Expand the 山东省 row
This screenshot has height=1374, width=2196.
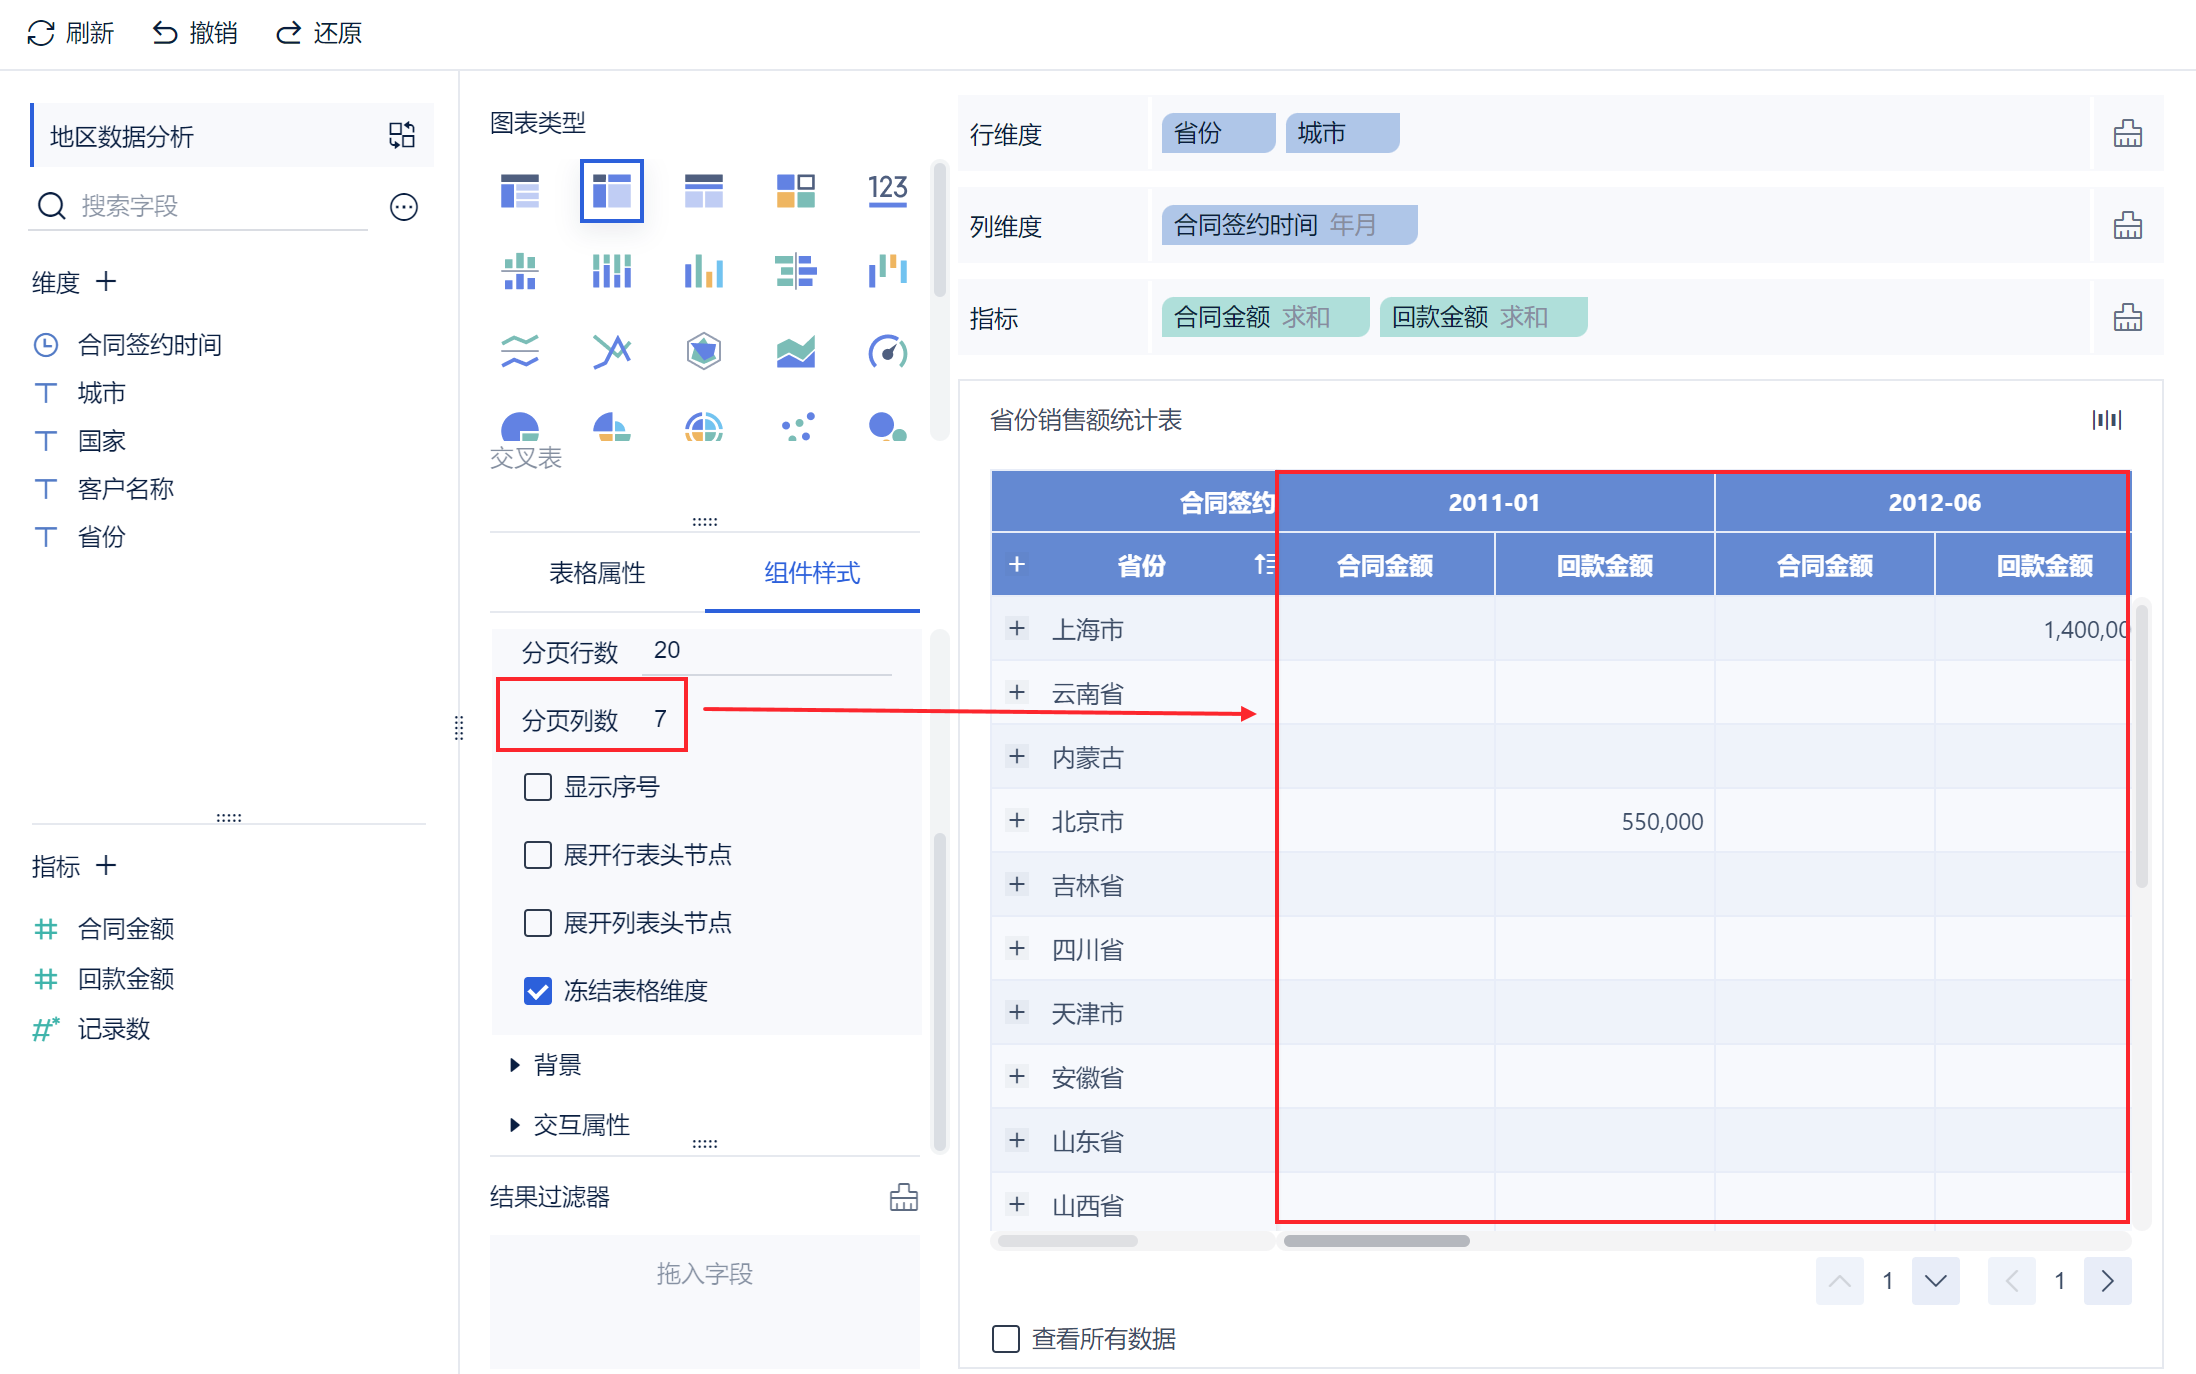[x=1017, y=1140]
